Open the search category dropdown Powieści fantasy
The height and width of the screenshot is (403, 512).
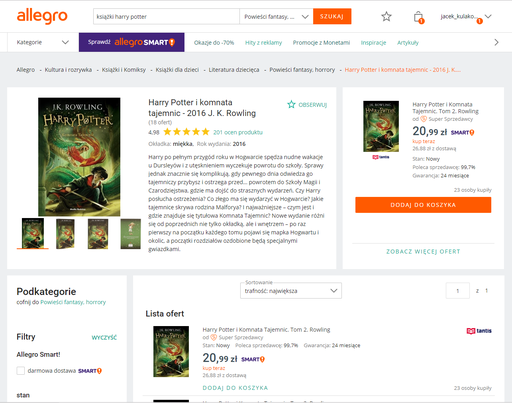coord(276,17)
